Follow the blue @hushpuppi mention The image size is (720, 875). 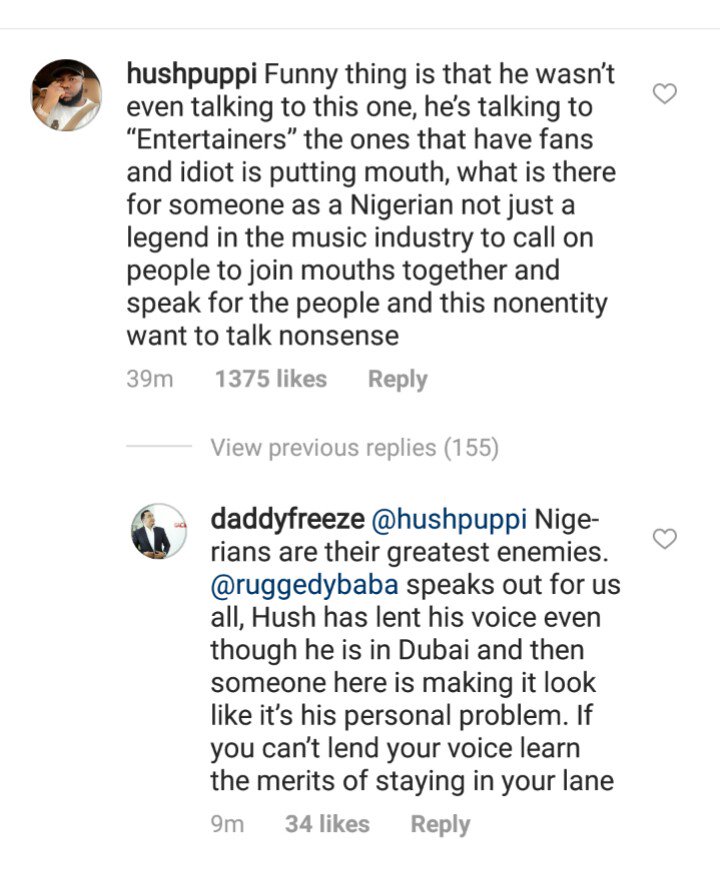pos(448,521)
